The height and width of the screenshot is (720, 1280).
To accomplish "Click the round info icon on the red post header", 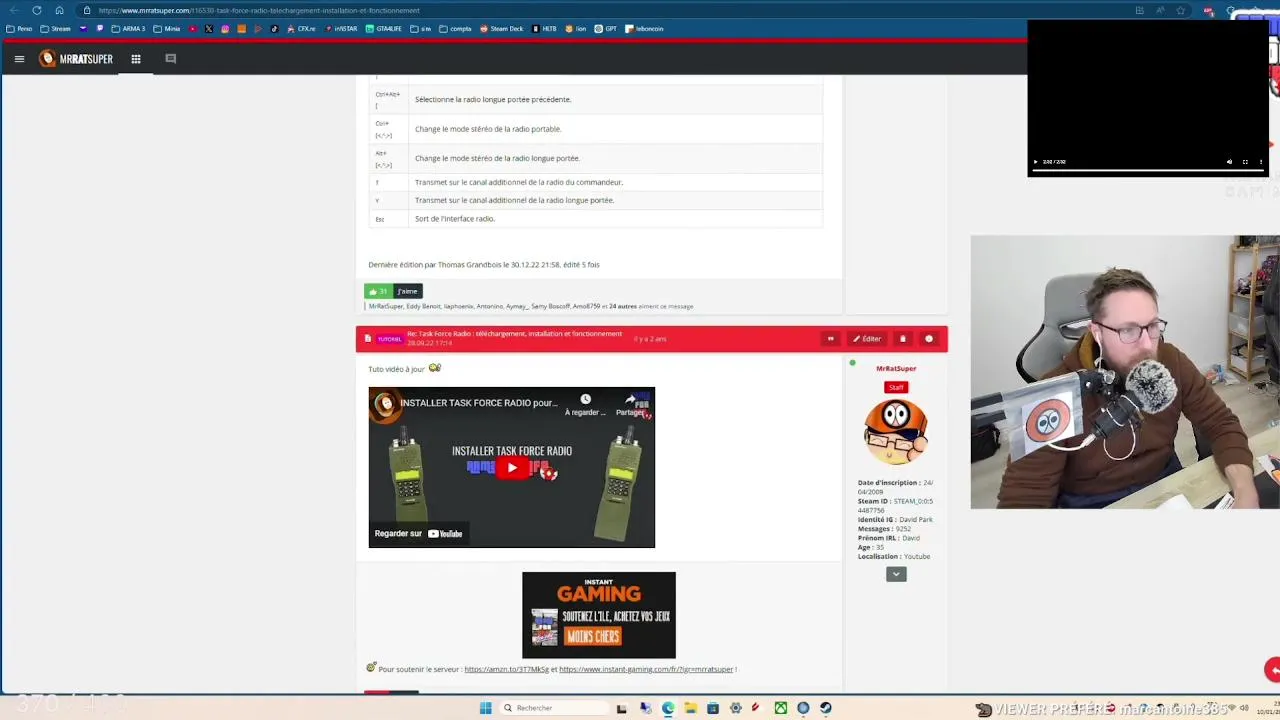I will 929,339.
